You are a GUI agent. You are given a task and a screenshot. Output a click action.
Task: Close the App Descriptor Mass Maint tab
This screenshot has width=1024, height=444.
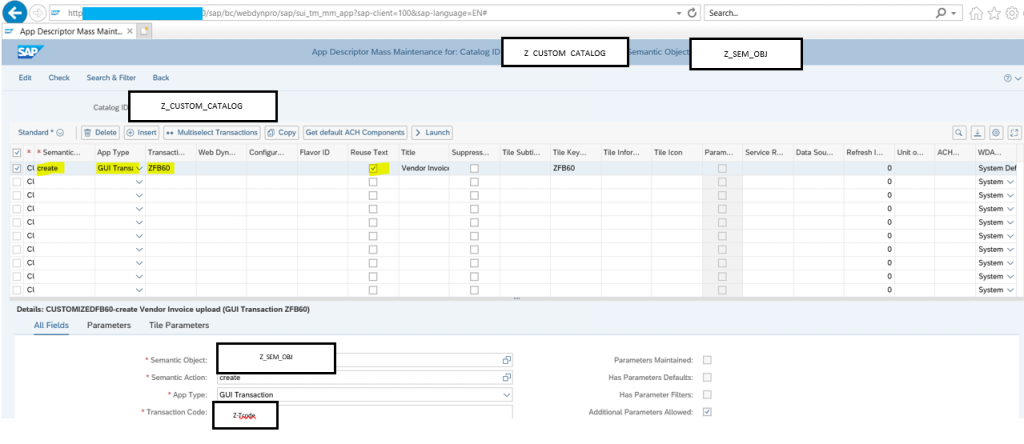(130, 31)
